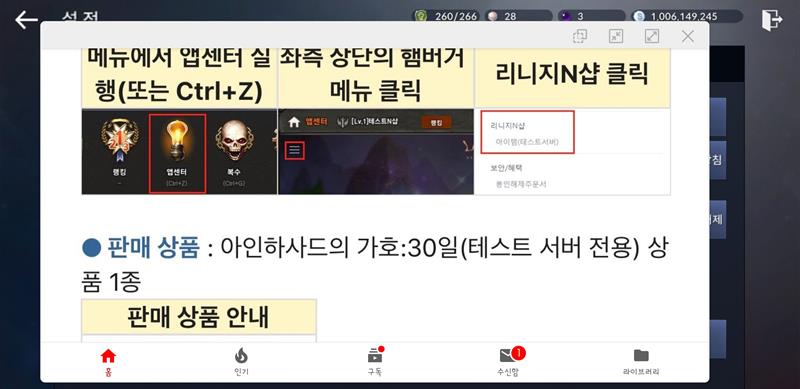This screenshot has height=389, width=800.
Task: Open the 라이브러리 folder tab
Action: point(641,362)
